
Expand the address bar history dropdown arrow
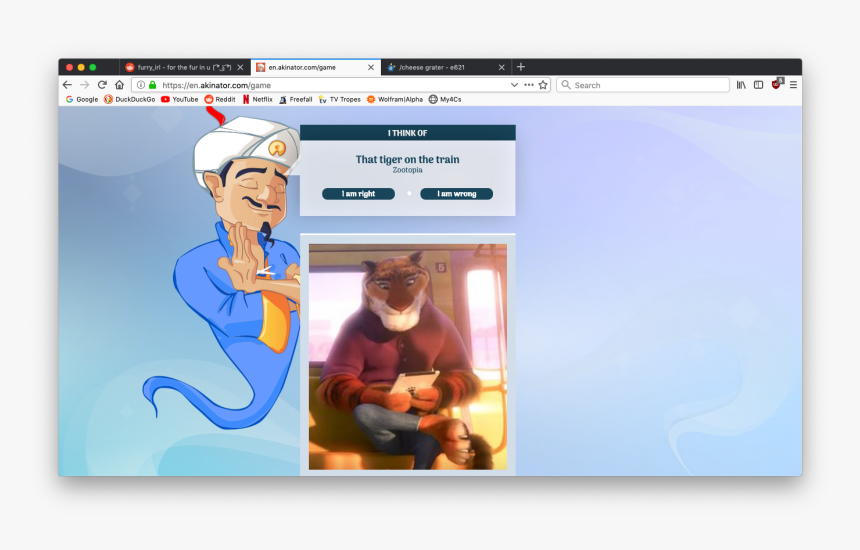coord(514,85)
